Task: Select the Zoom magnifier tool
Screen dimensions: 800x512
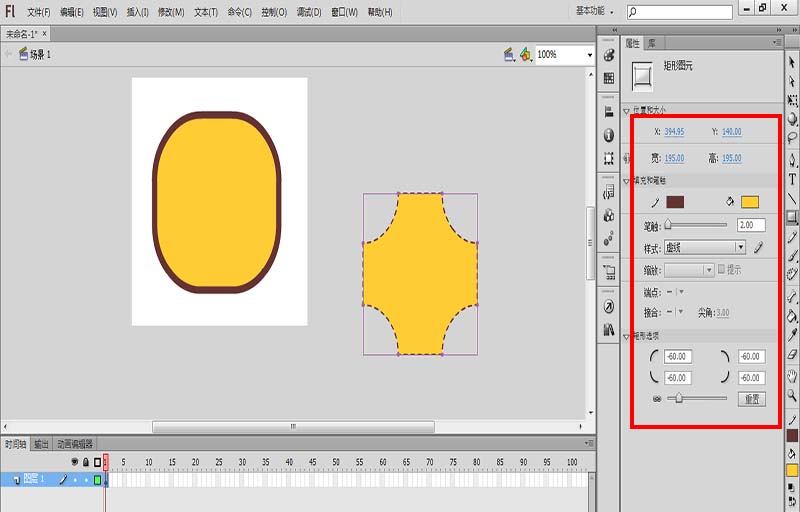Action: (x=792, y=395)
